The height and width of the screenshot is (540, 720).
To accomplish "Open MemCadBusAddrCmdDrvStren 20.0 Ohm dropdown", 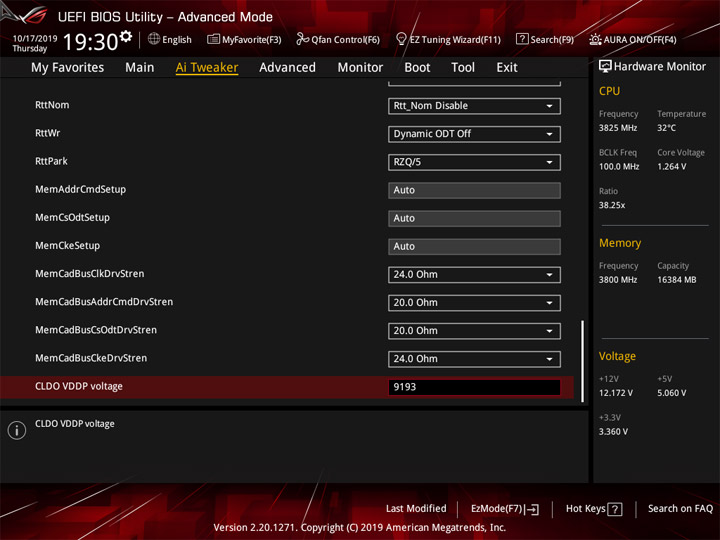I will tap(474, 303).
